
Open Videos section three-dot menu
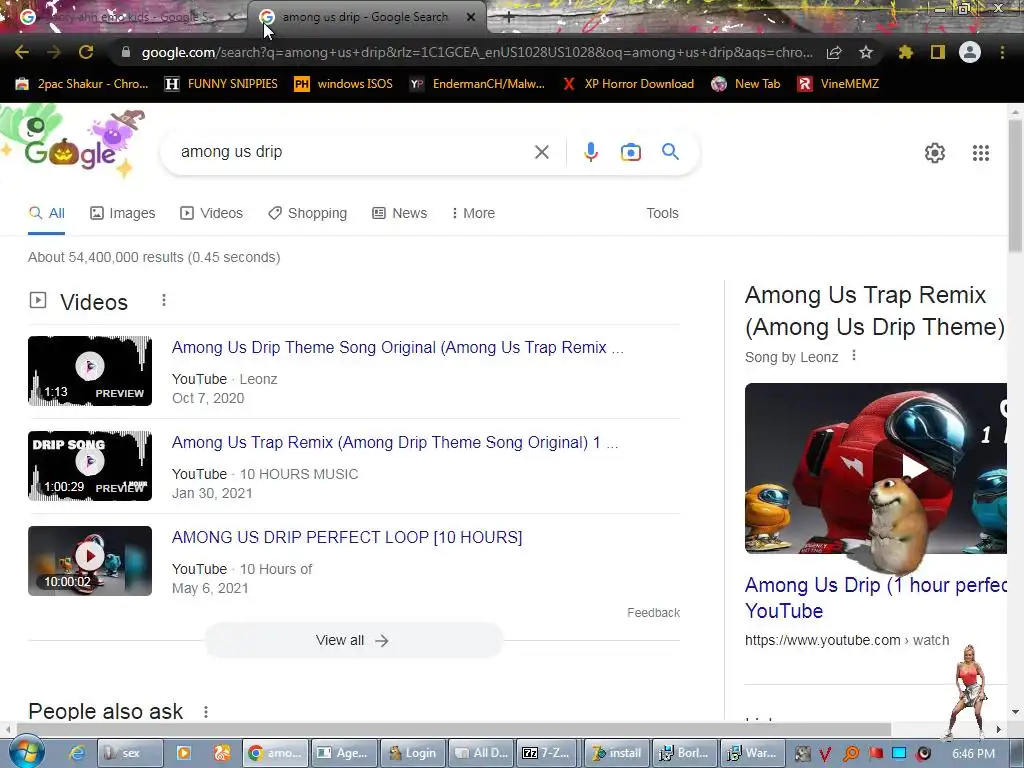pos(164,300)
